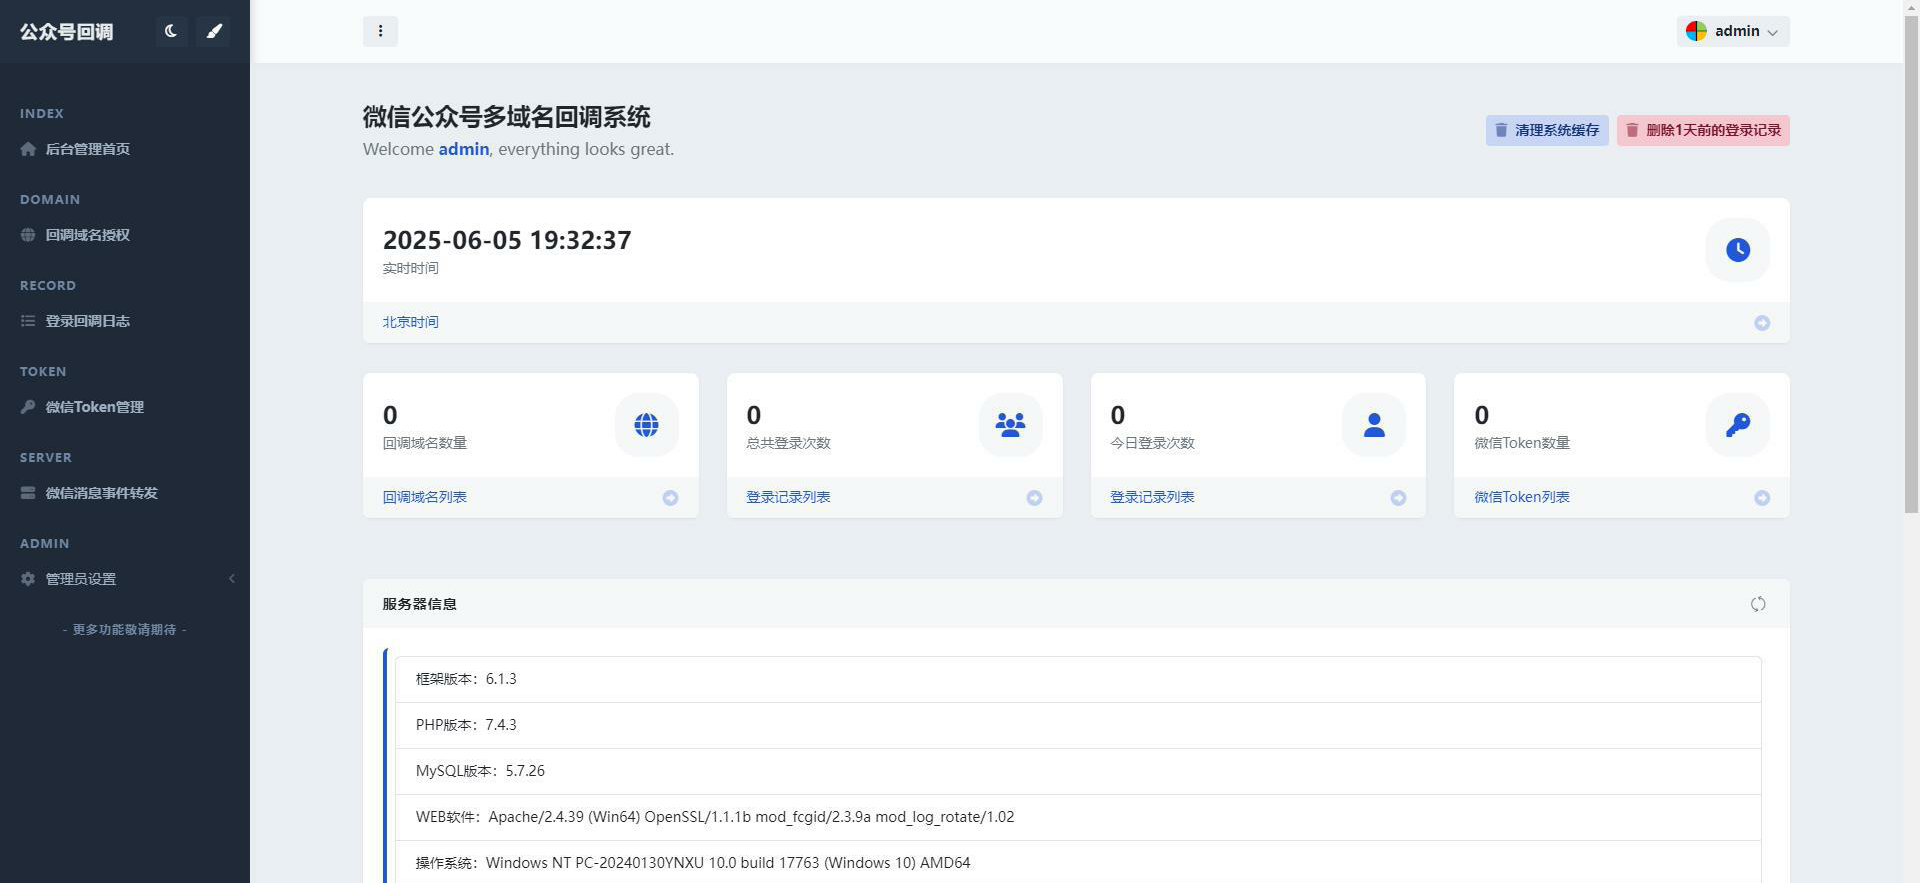Toggle dark mode with the moon icon
This screenshot has height=883, width=1920.
pyautogui.click(x=171, y=31)
